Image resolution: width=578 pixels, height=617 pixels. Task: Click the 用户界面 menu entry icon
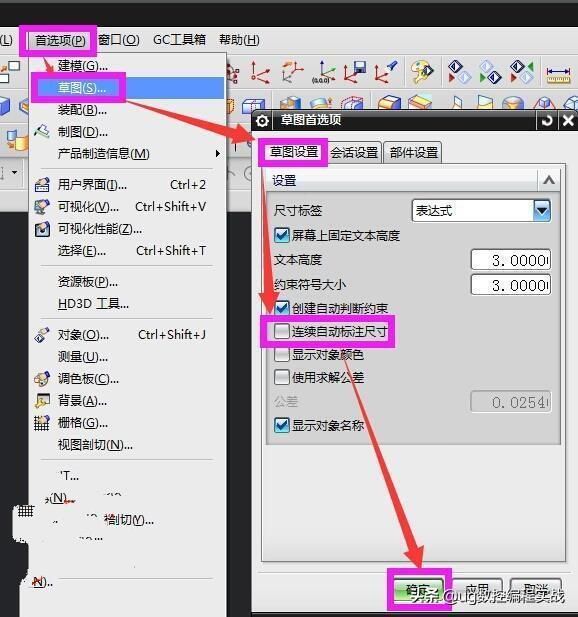click(42, 185)
